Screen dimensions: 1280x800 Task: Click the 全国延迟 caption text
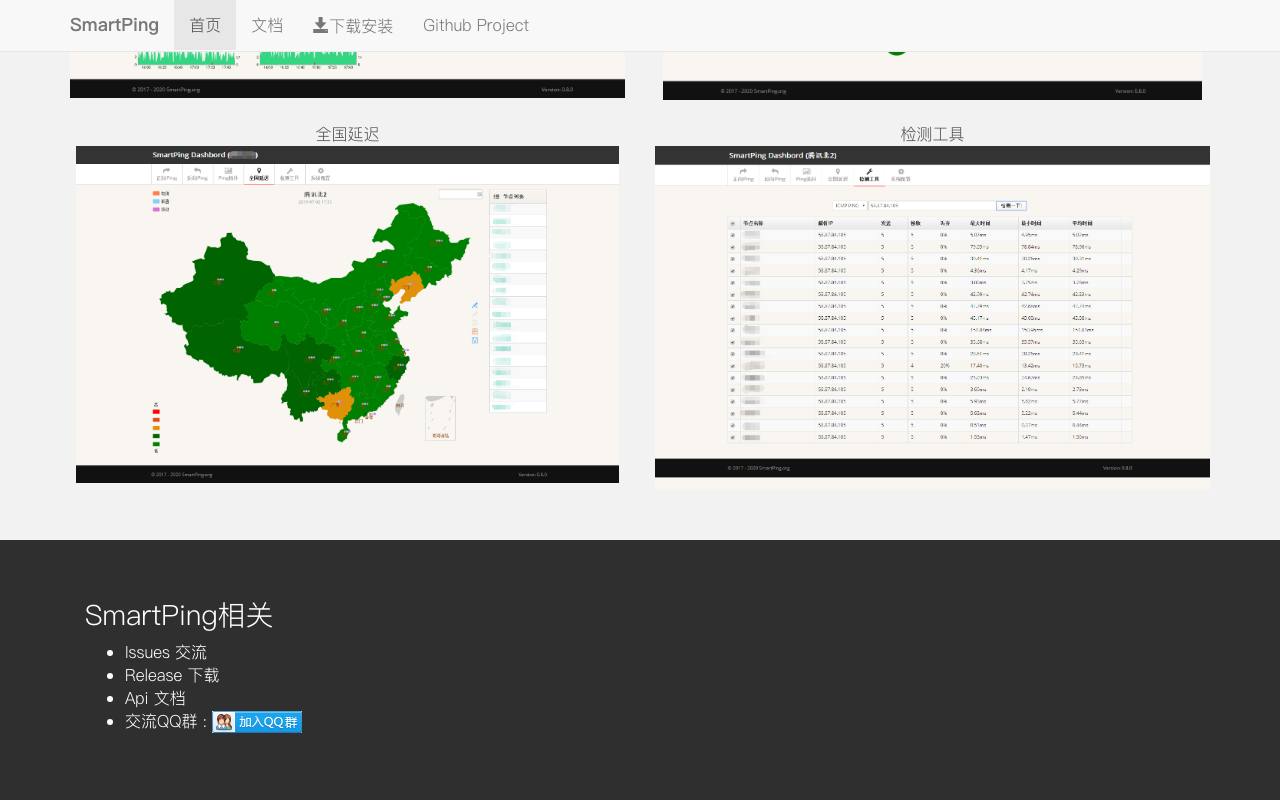click(347, 134)
